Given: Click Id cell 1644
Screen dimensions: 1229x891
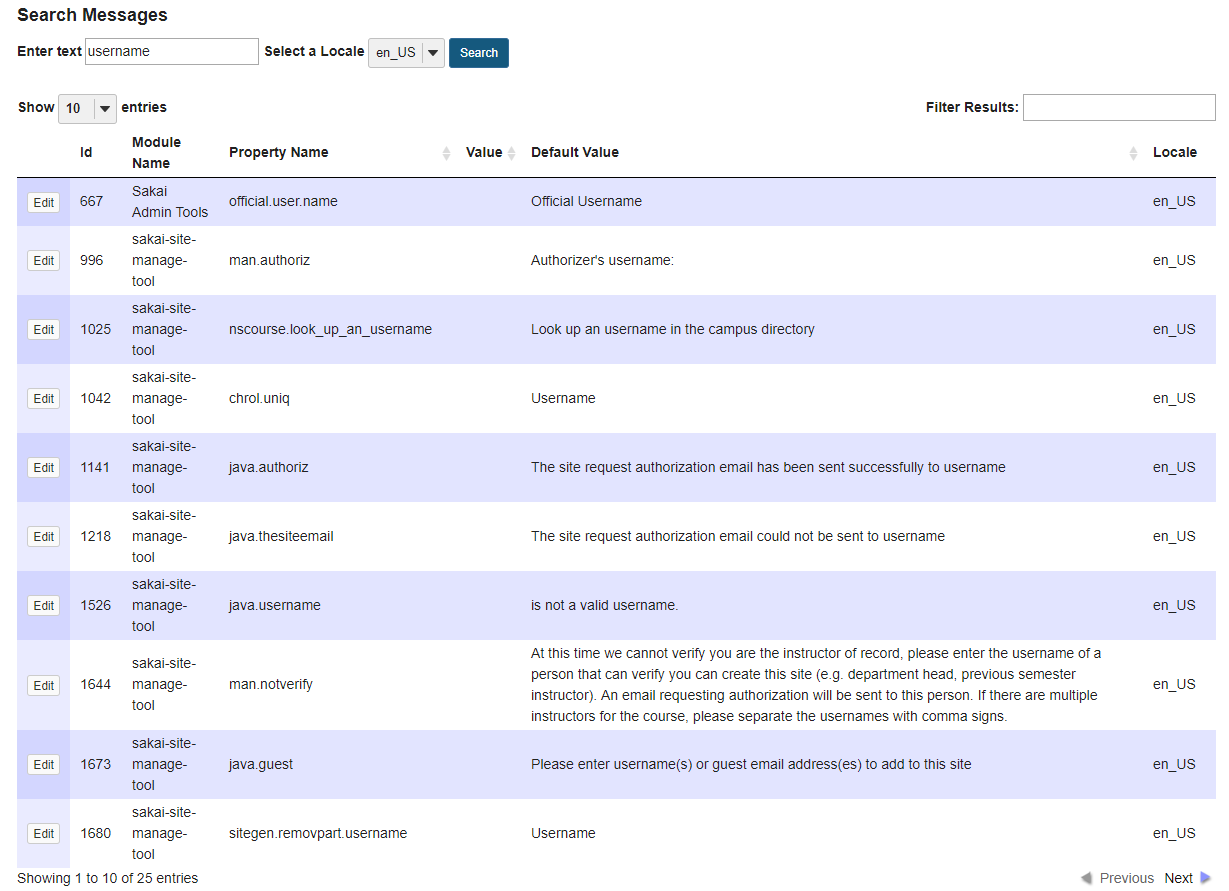Looking at the screenshot, I should pos(95,684).
